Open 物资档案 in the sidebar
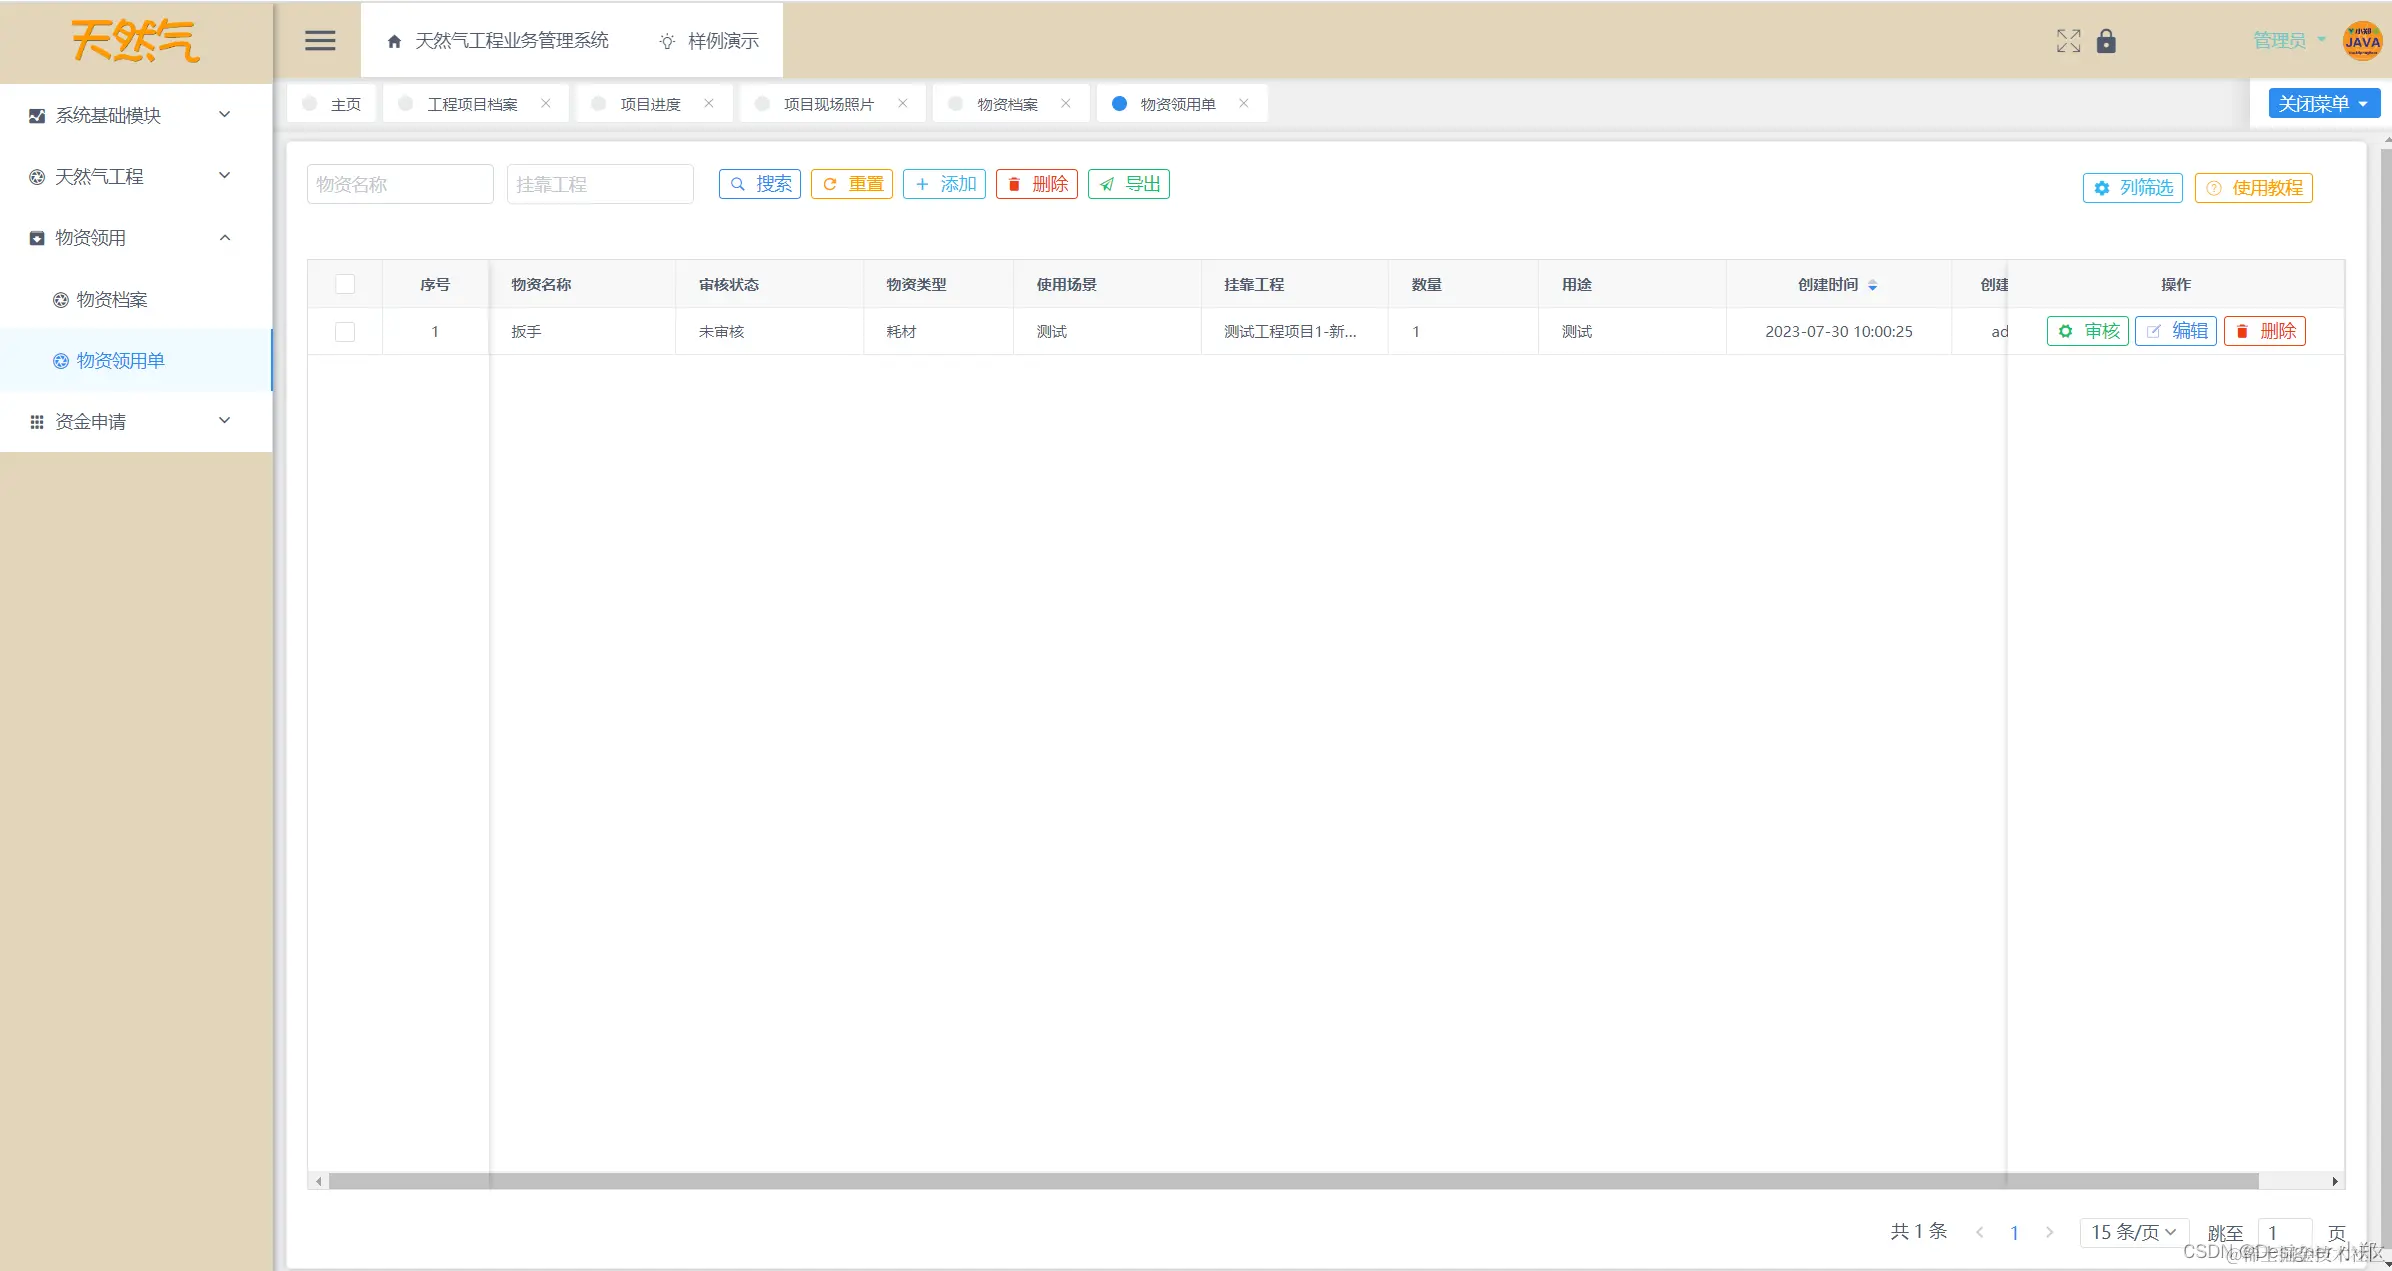This screenshot has width=2392, height=1271. pyautogui.click(x=112, y=299)
